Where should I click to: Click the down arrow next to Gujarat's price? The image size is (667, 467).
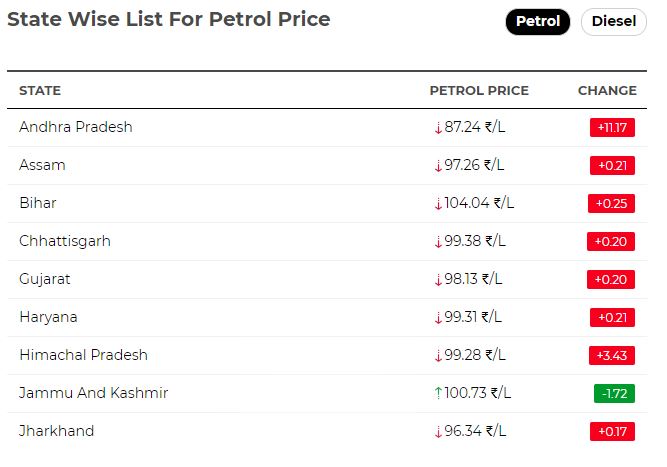pos(439,279)
